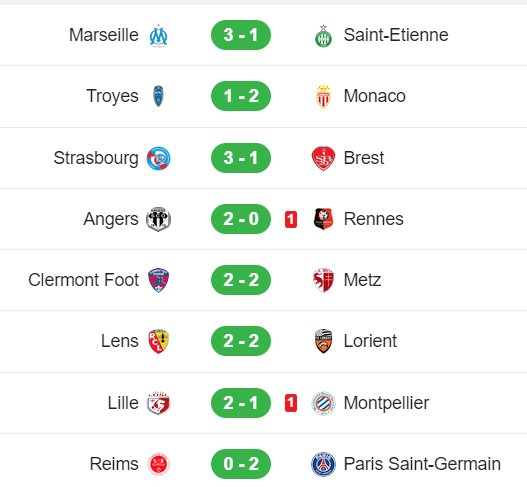527x487 pixels.
Task: Click the Lens RCL crest
Action: pyautogui.click(x=158, y=341)
